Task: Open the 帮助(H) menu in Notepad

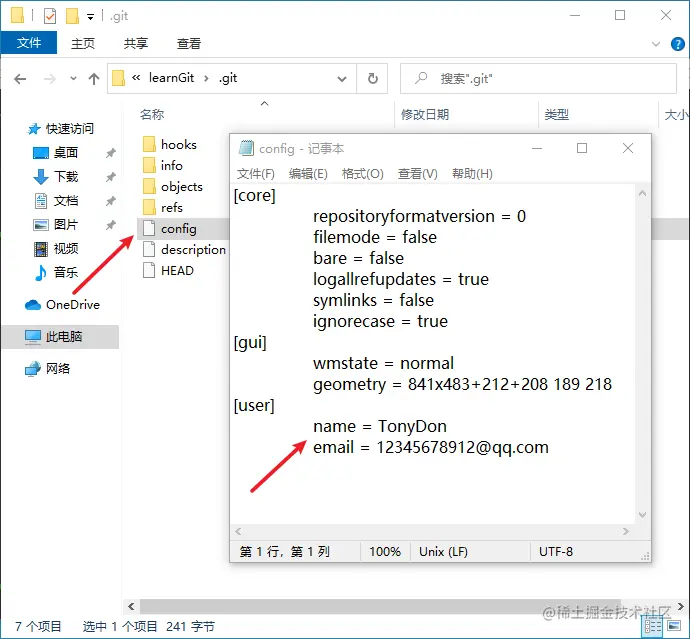Action: pos(472,174)
